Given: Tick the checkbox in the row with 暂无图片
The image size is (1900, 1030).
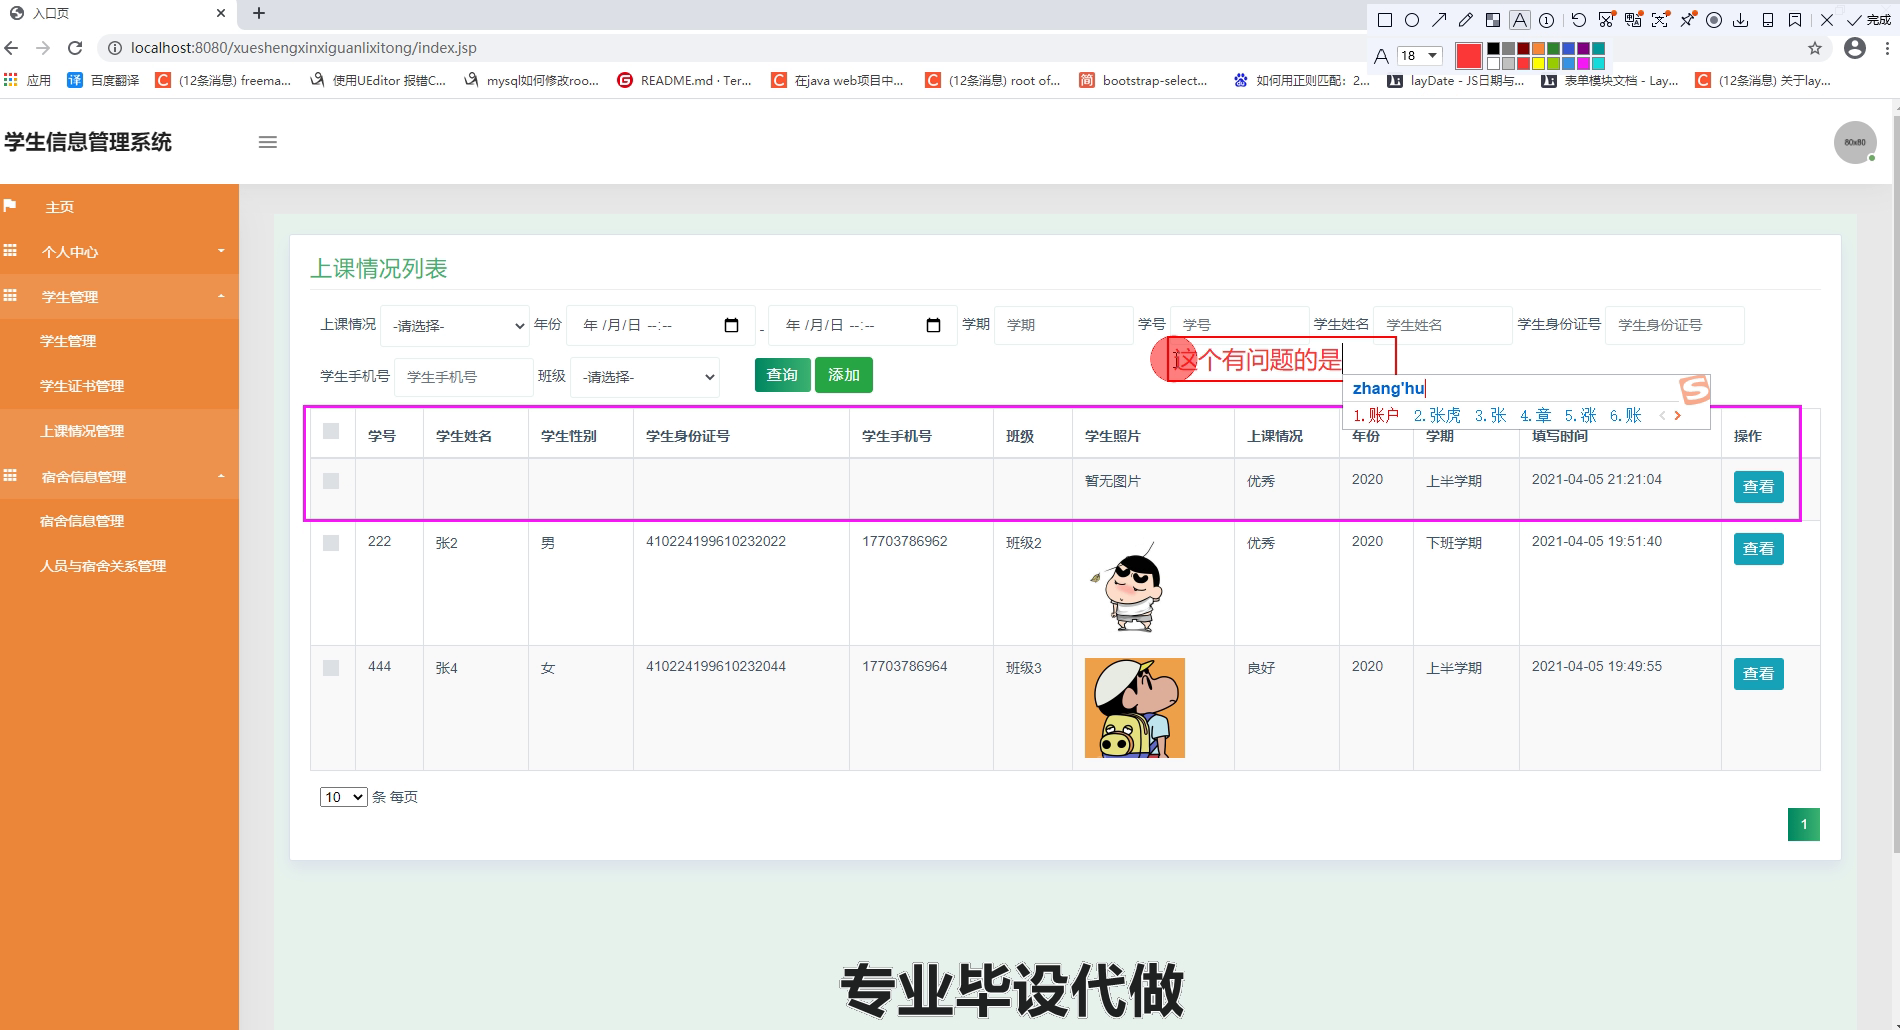Looking at the screenshot, I should (331, 481).
